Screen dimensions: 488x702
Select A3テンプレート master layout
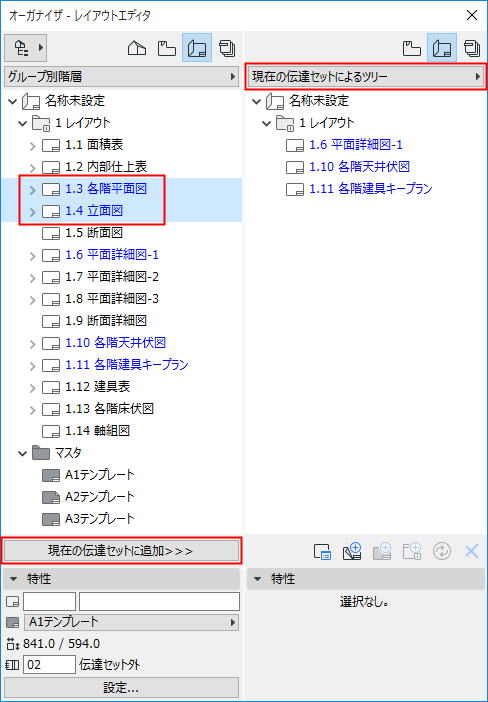[x=99, y=518]
